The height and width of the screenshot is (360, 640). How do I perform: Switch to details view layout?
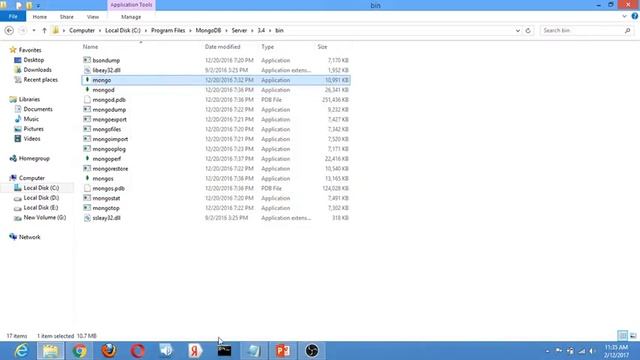(622, 336)
